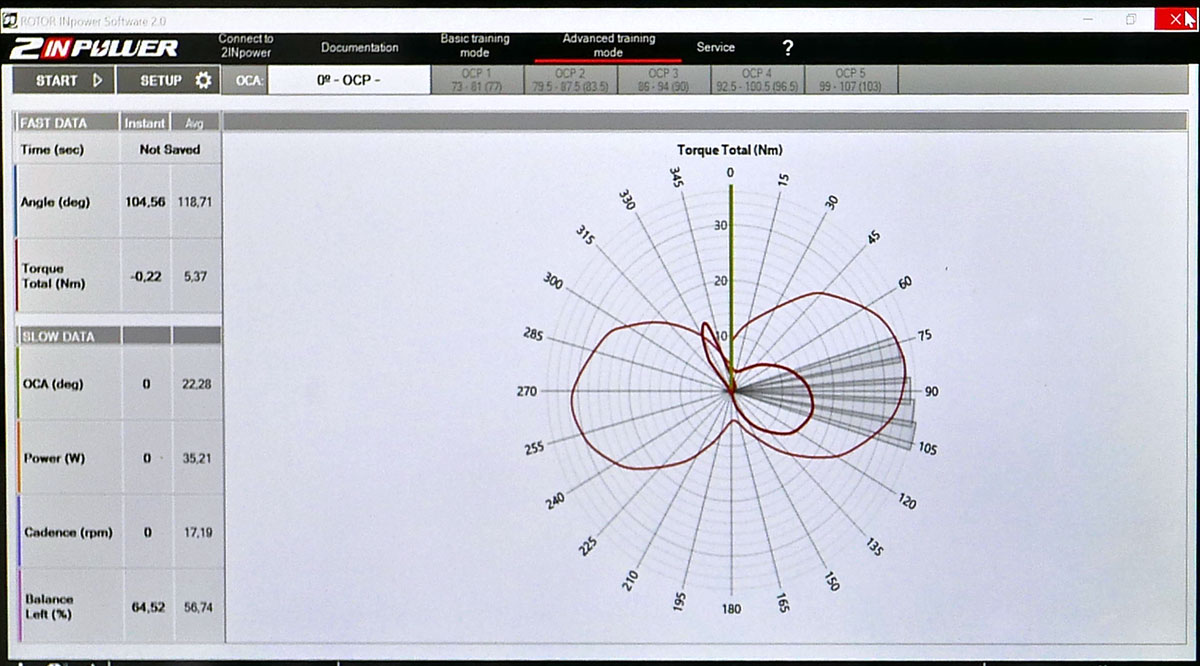
Task: Open the SETUP settings
Action: click(168, 80)
